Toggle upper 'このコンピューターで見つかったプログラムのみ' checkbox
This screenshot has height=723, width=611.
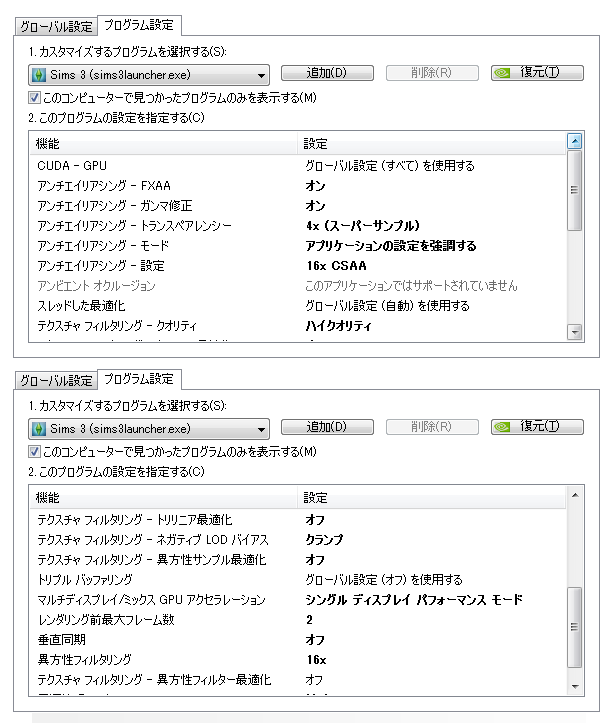click(34, 98)
